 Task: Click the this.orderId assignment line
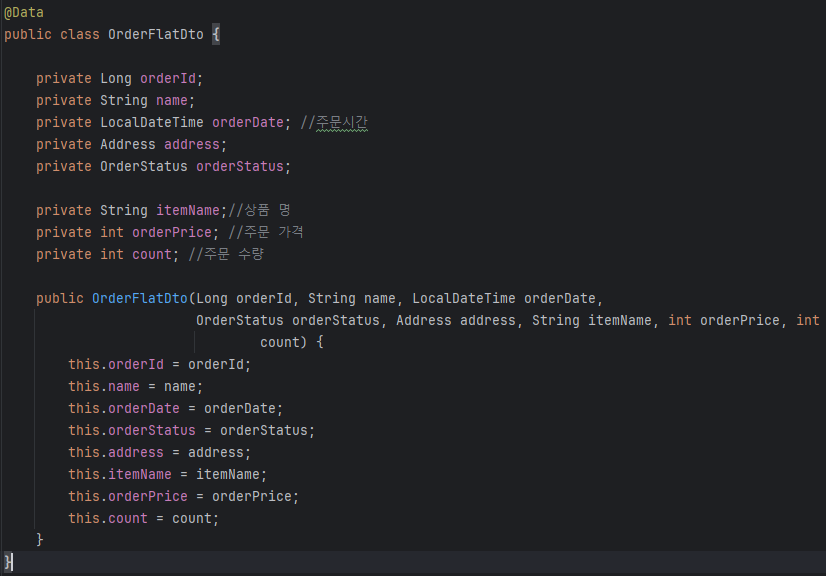pos(160,365)
